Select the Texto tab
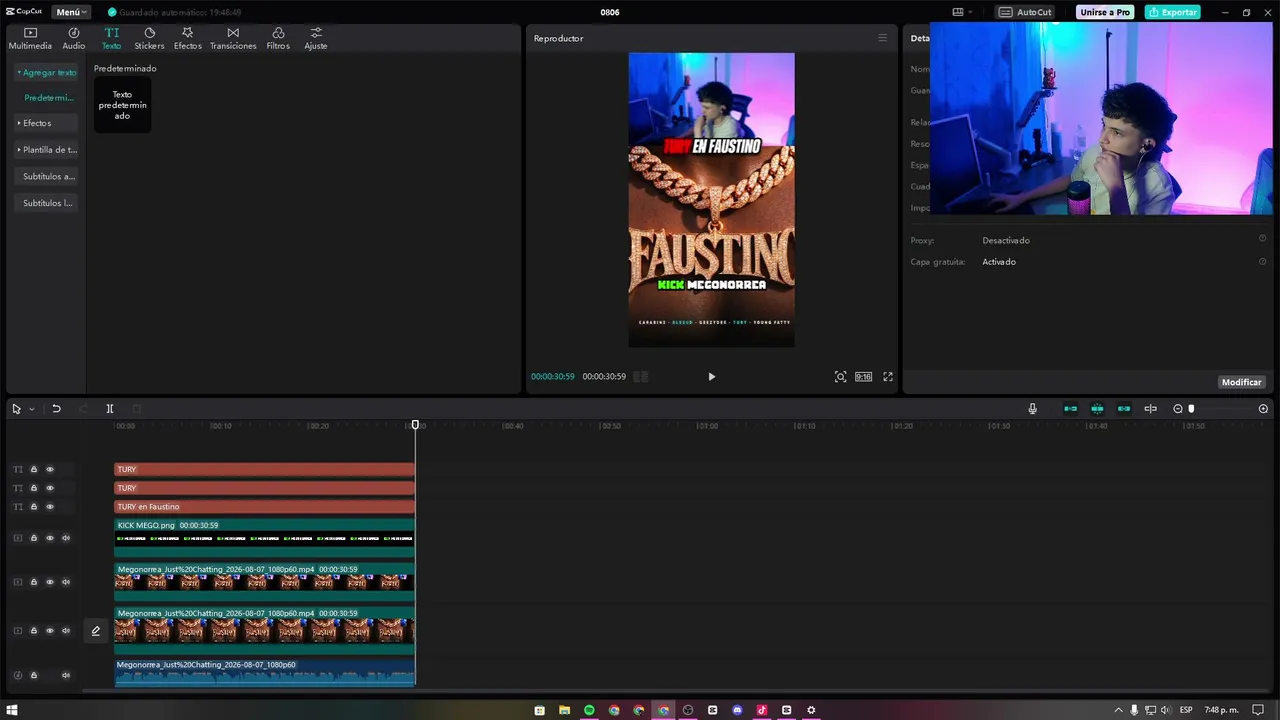 111,38
